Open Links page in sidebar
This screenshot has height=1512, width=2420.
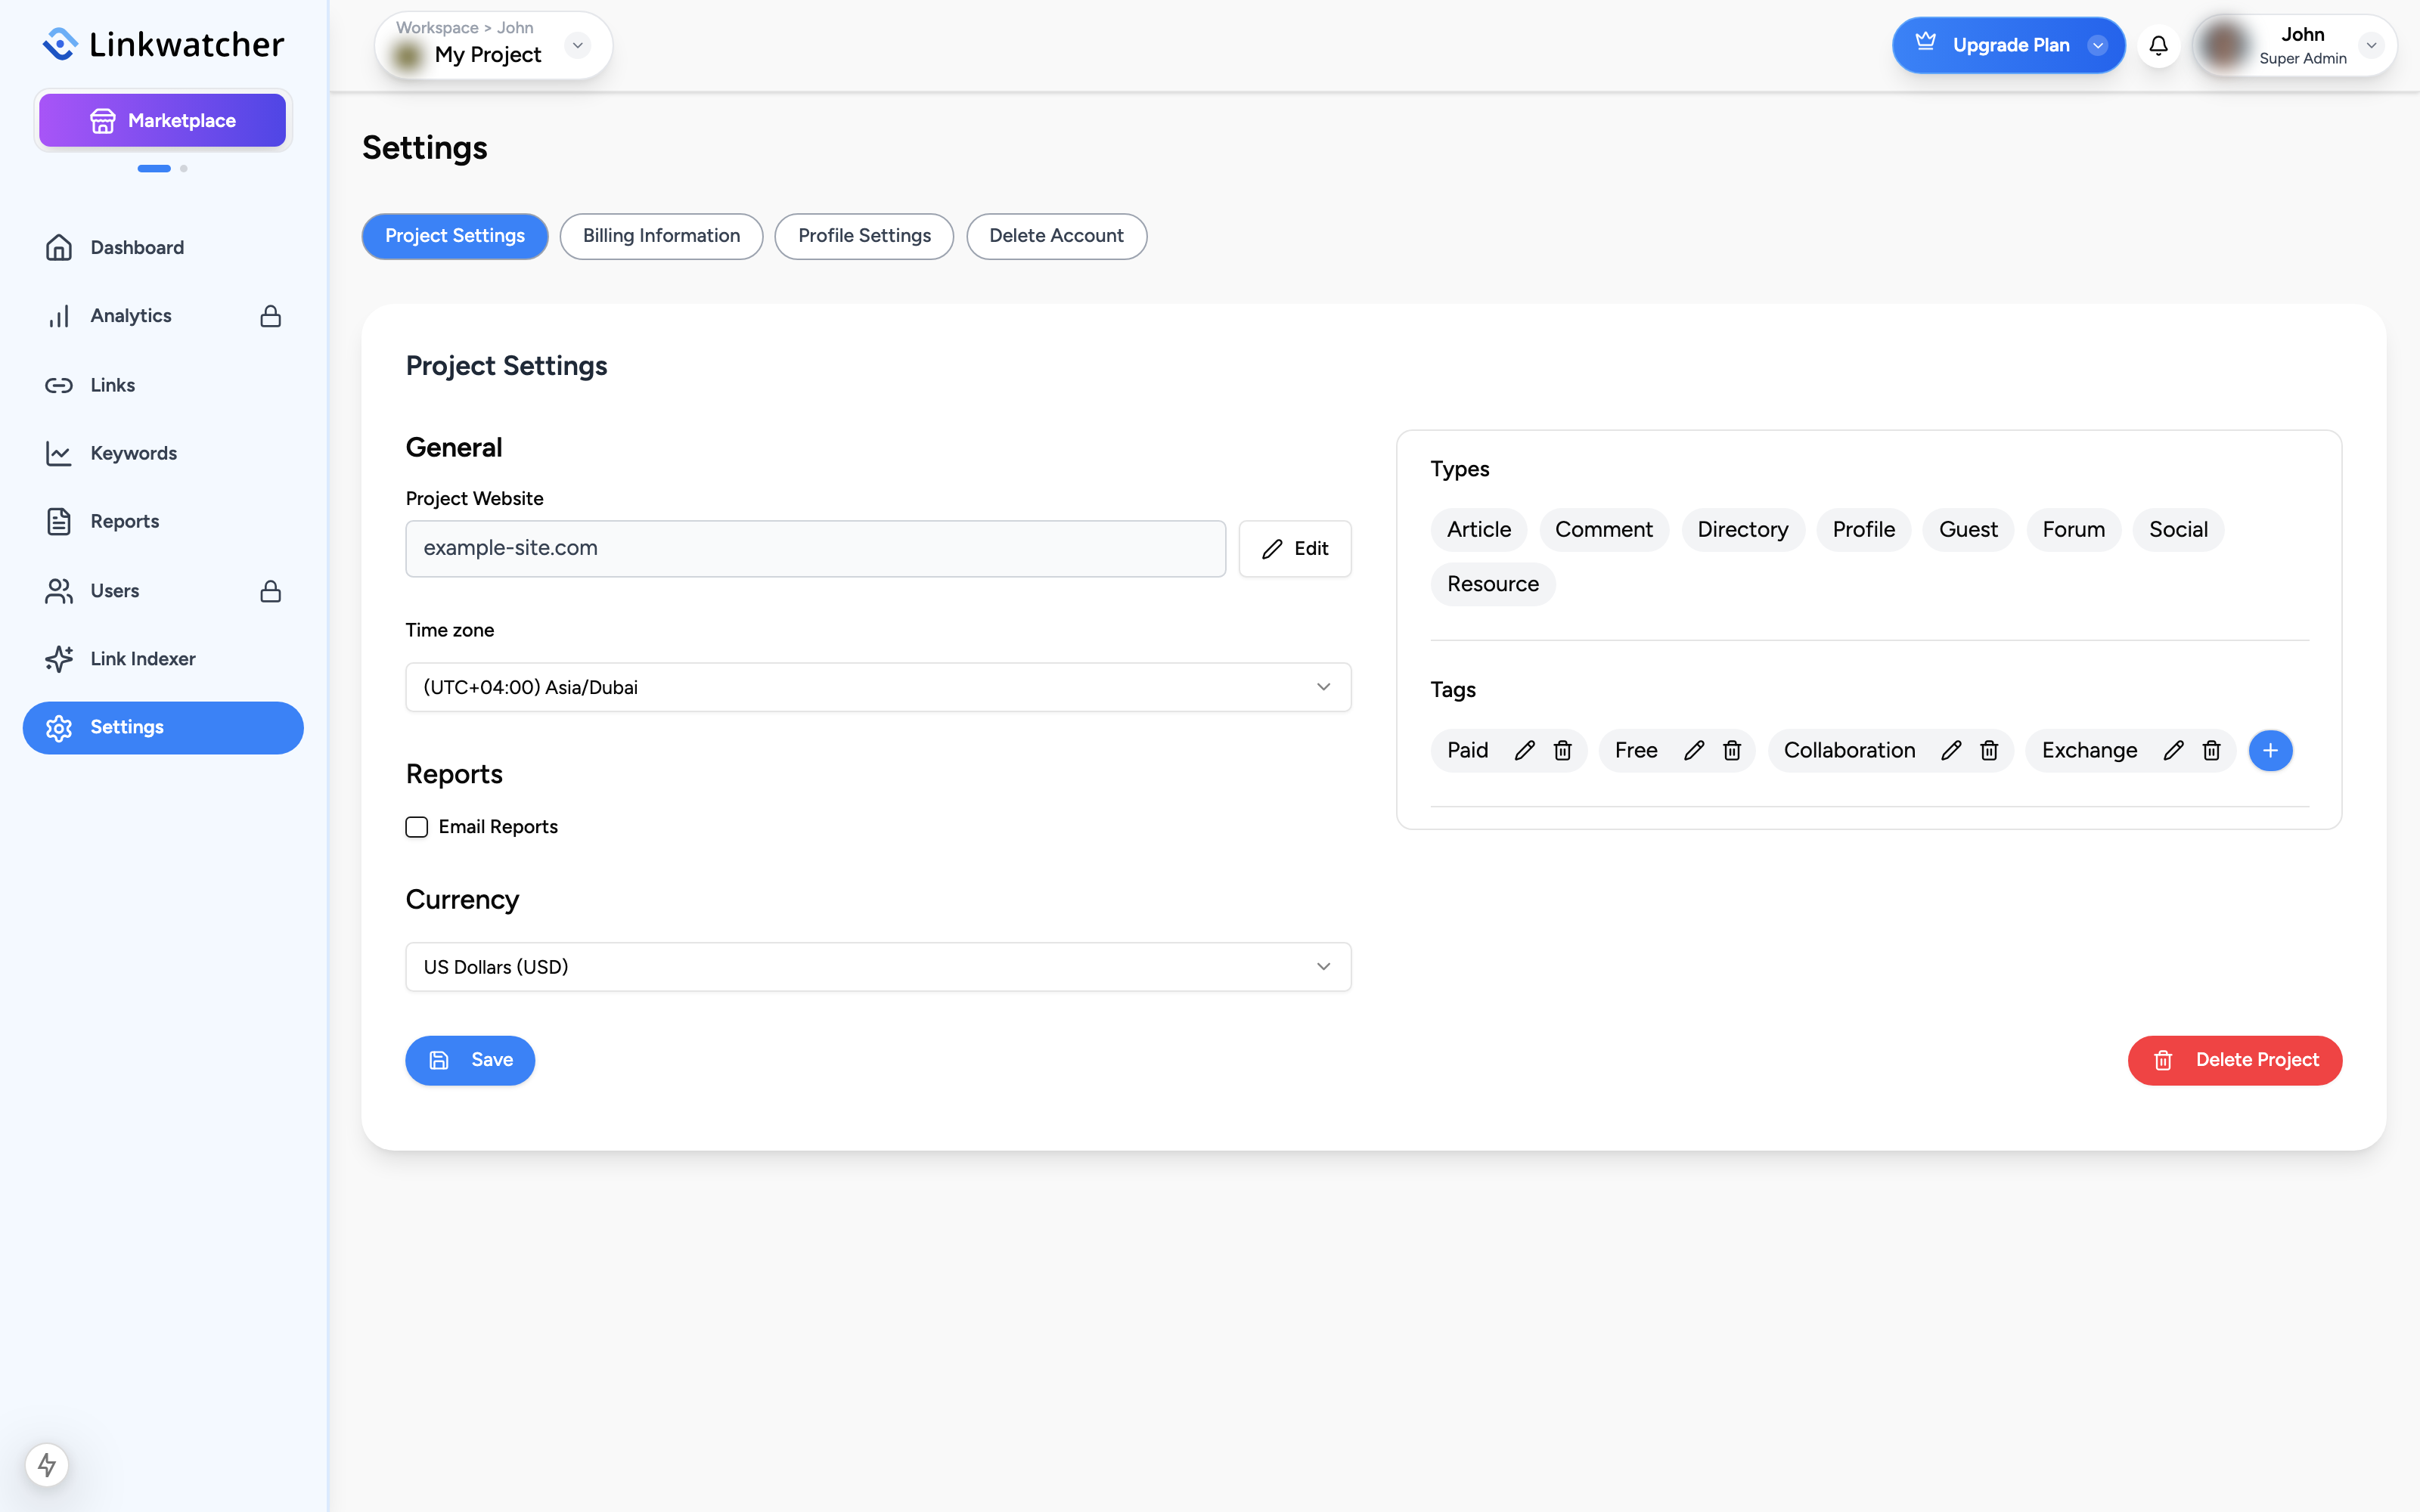163,385
